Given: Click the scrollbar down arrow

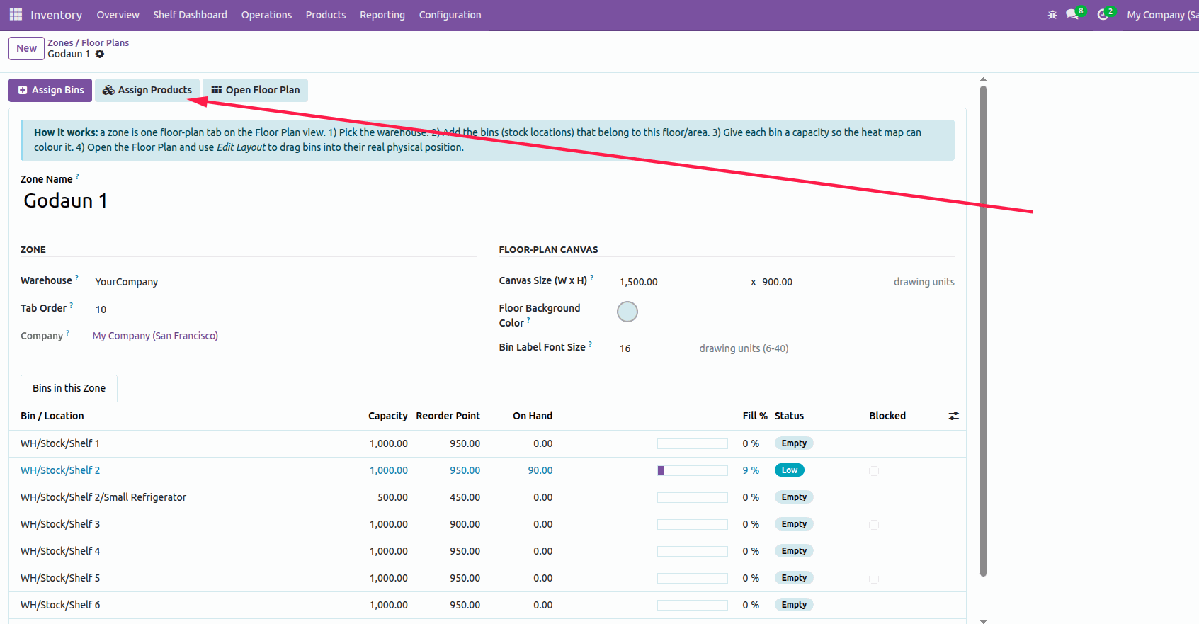Looking at the screenshot, I should point(983,621).
